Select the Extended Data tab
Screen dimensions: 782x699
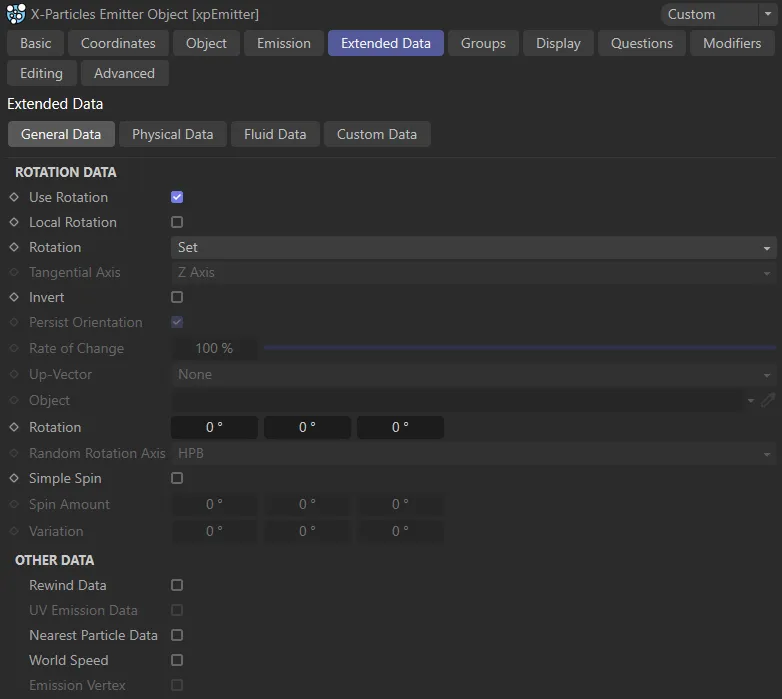[x=386, y=43]
